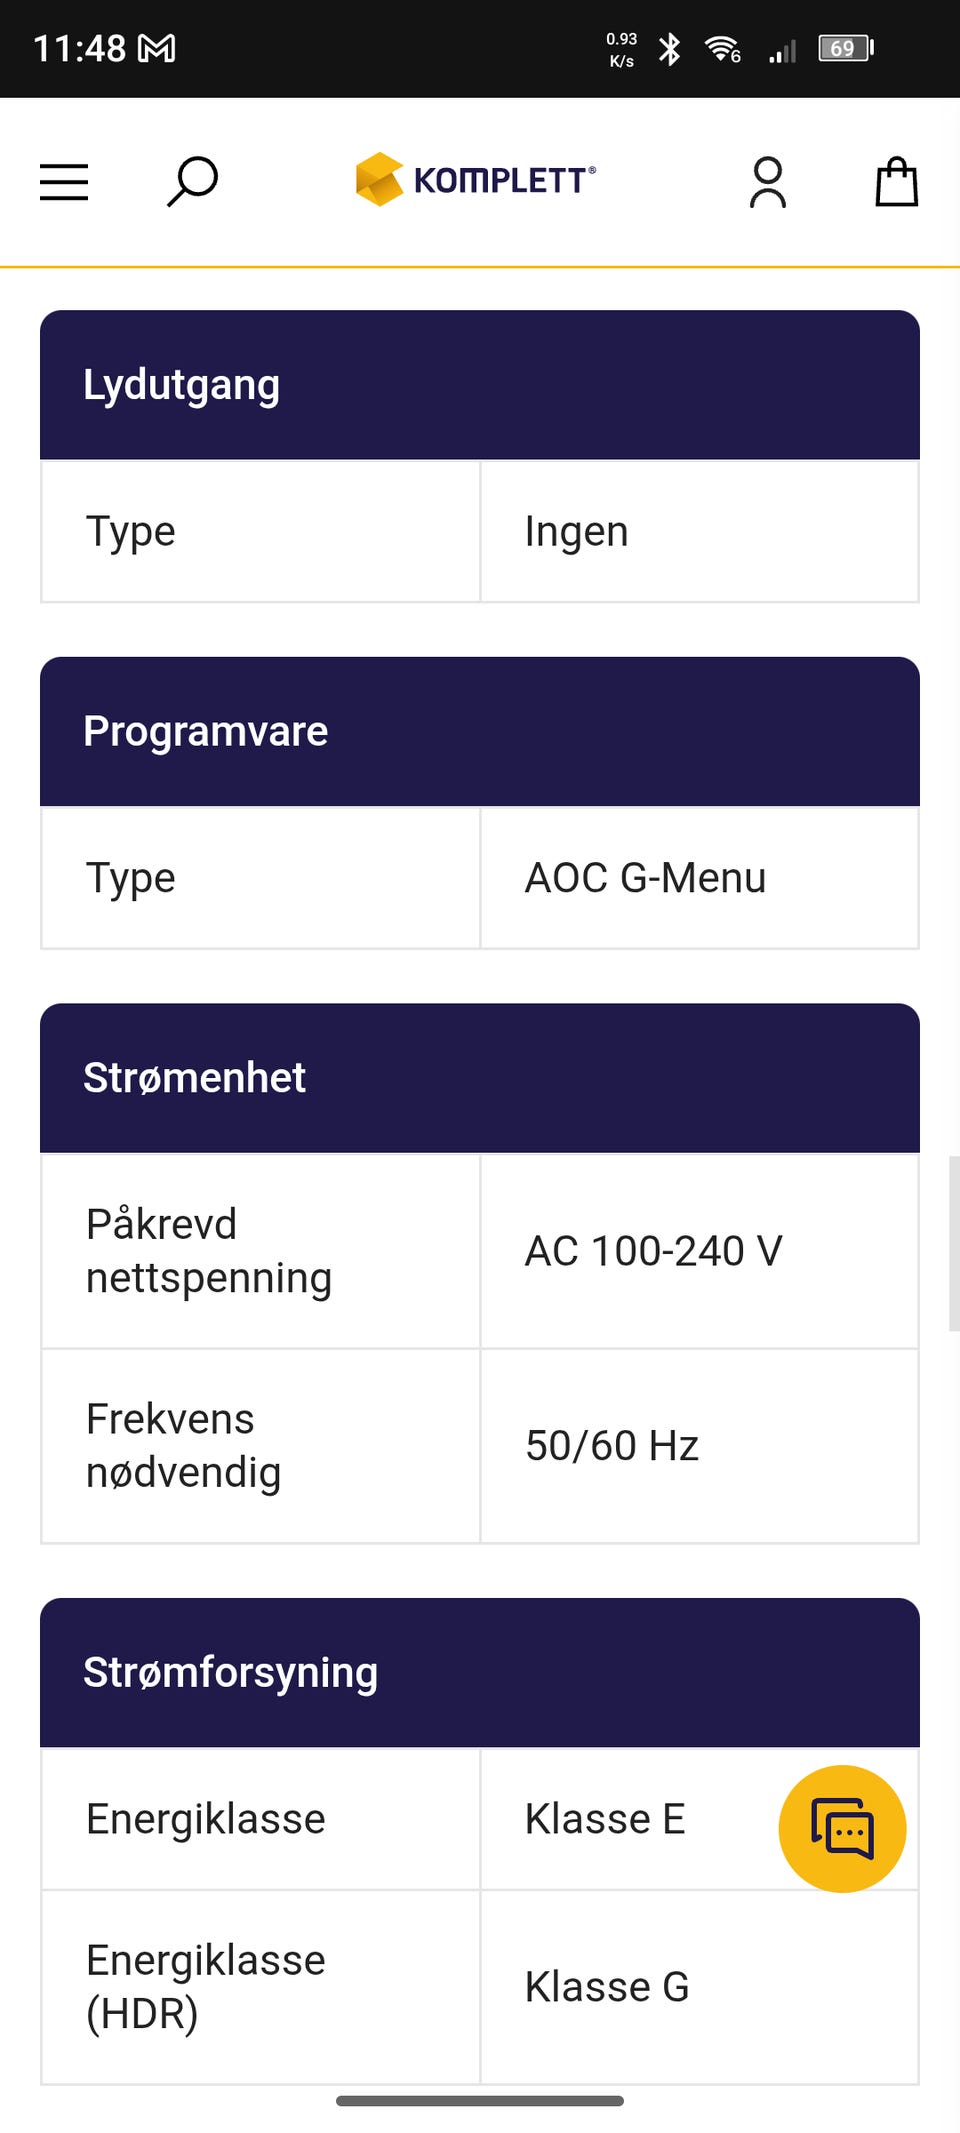
Task: Collapse the Lydutgang section header
Action: coord(480,385)
